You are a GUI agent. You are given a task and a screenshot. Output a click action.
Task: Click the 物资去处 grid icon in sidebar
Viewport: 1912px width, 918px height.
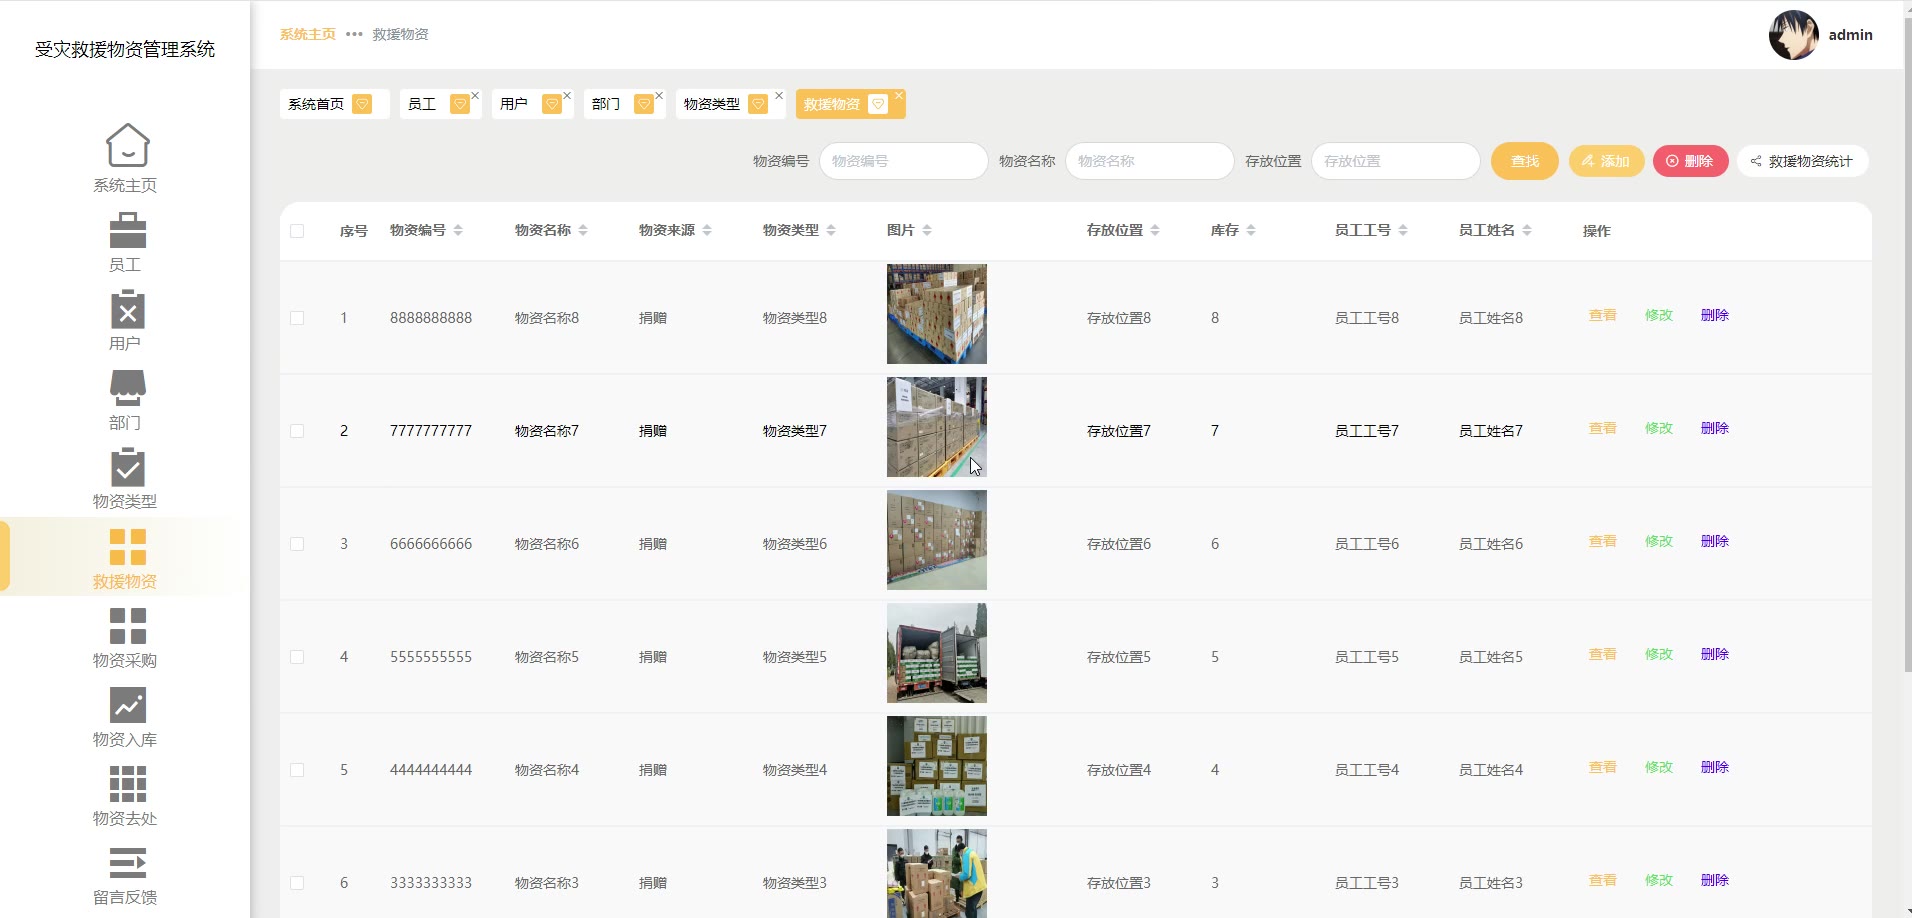tap(127, 784)
